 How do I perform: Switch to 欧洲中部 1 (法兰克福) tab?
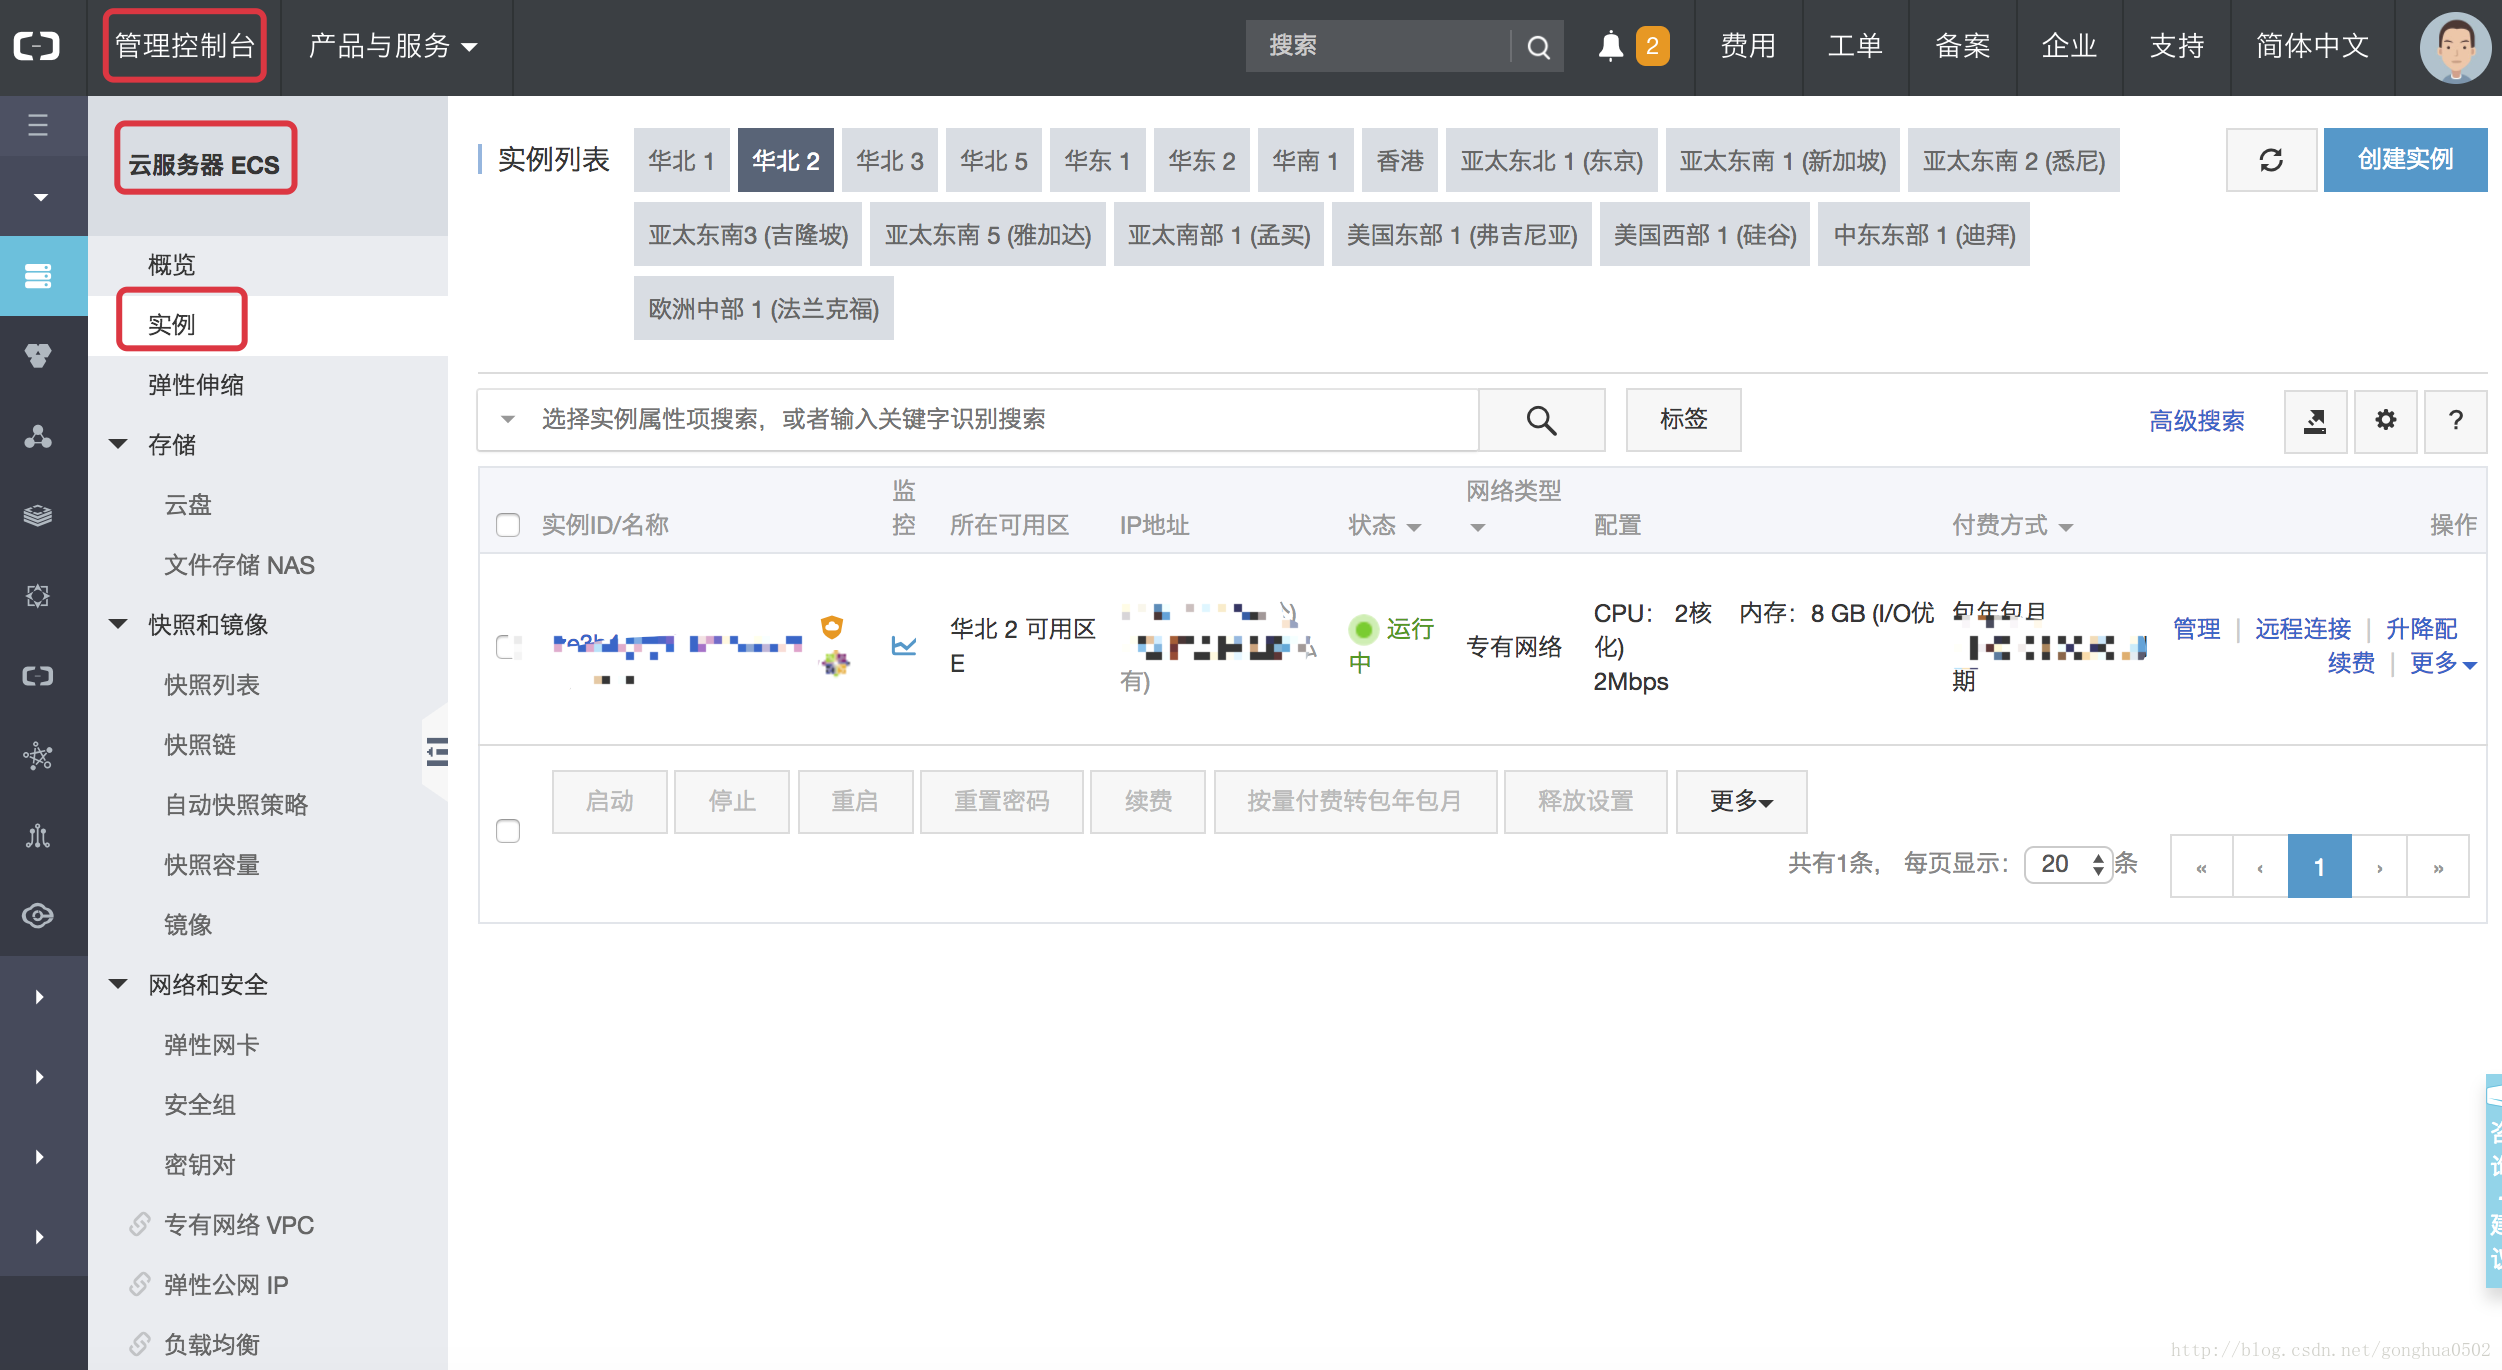click(x=764, y=309)
